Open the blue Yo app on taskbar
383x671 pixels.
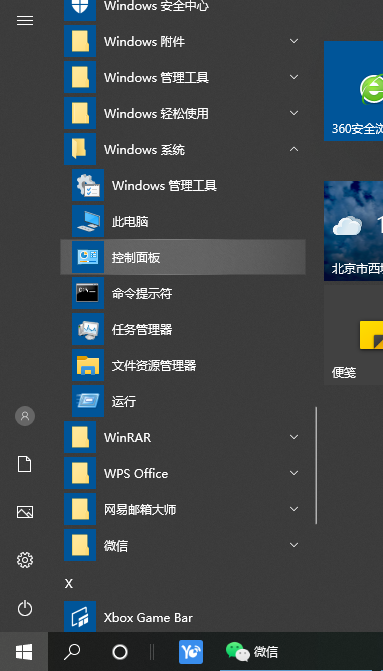[191, 652]
